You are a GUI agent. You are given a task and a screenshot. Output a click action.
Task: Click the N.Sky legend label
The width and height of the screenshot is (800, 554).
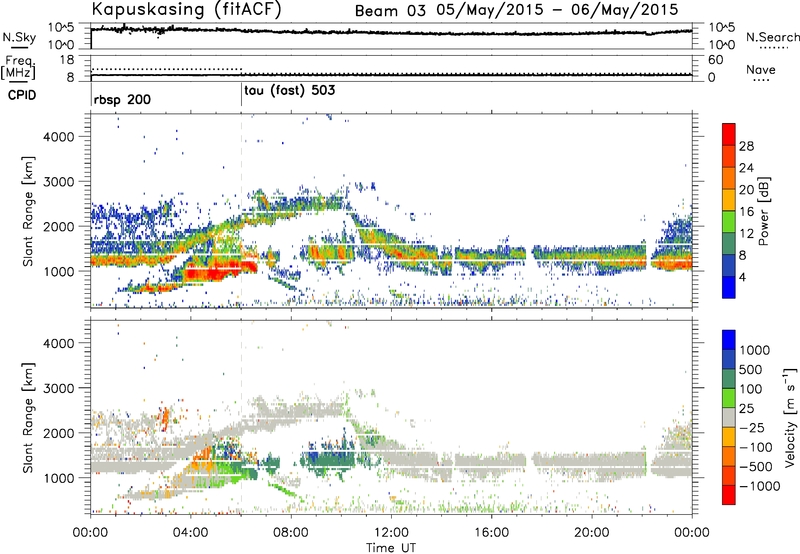[x=19, y=37]
